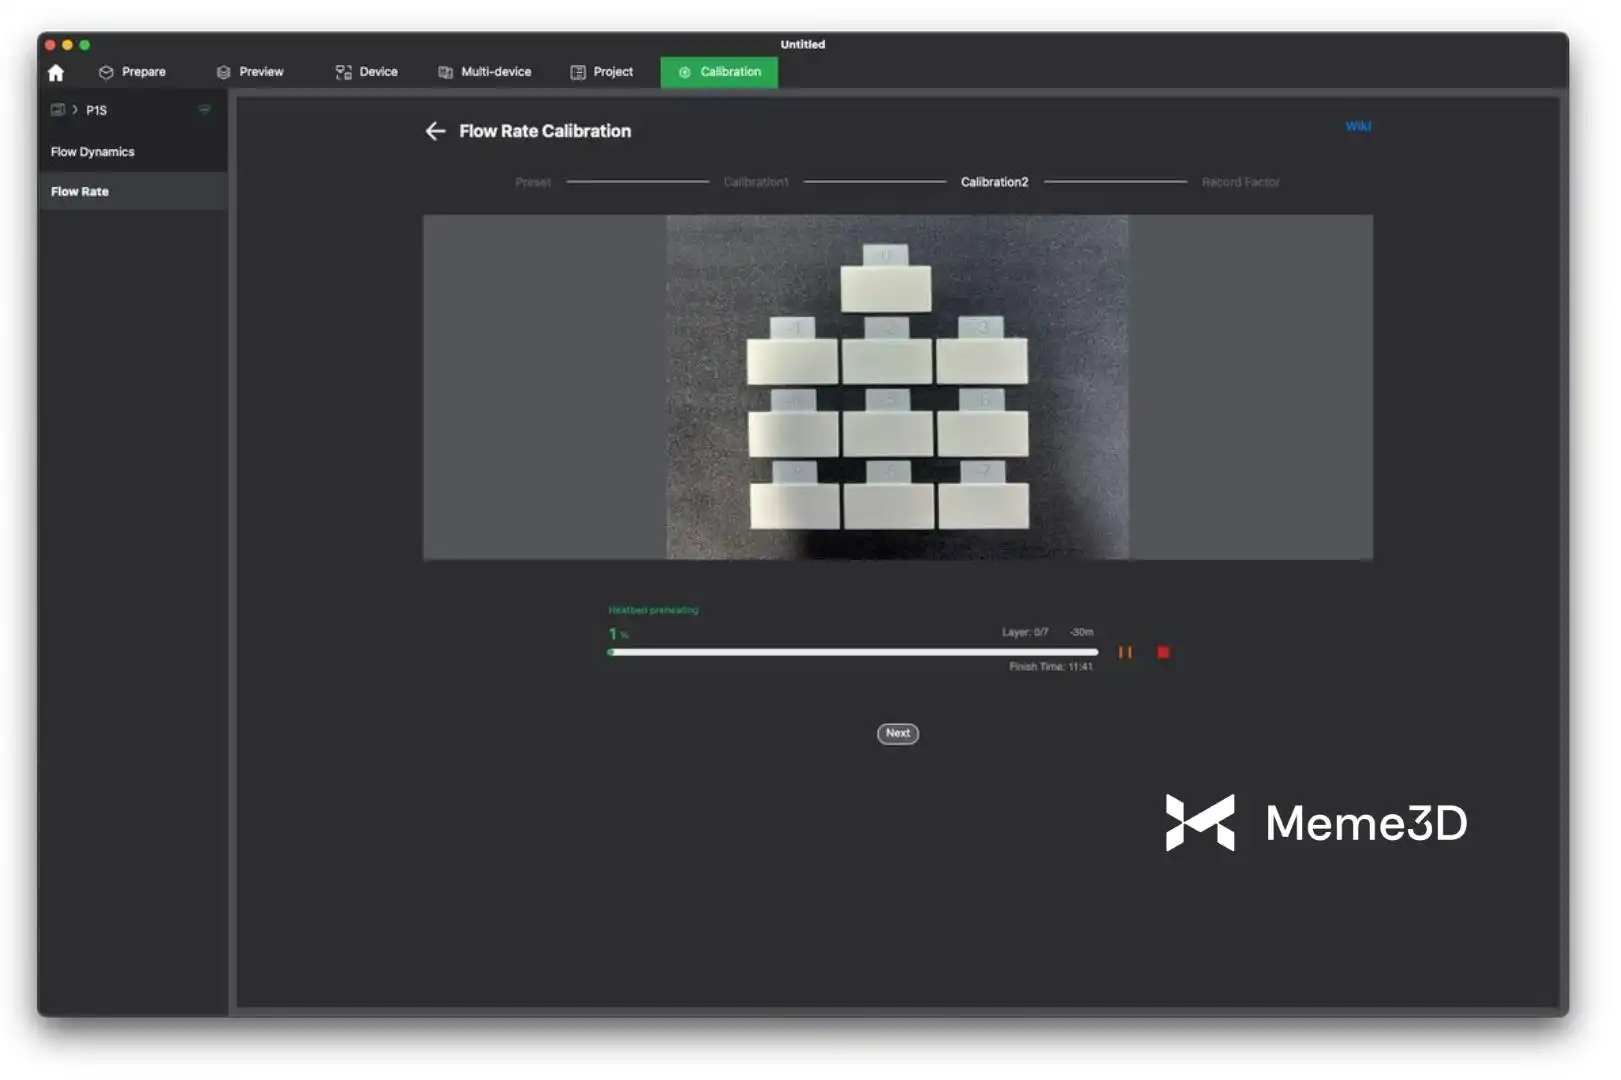Click the printer device icon in the sidebar
Viewport: 1621px width, 1080px height.
[58, 110]
